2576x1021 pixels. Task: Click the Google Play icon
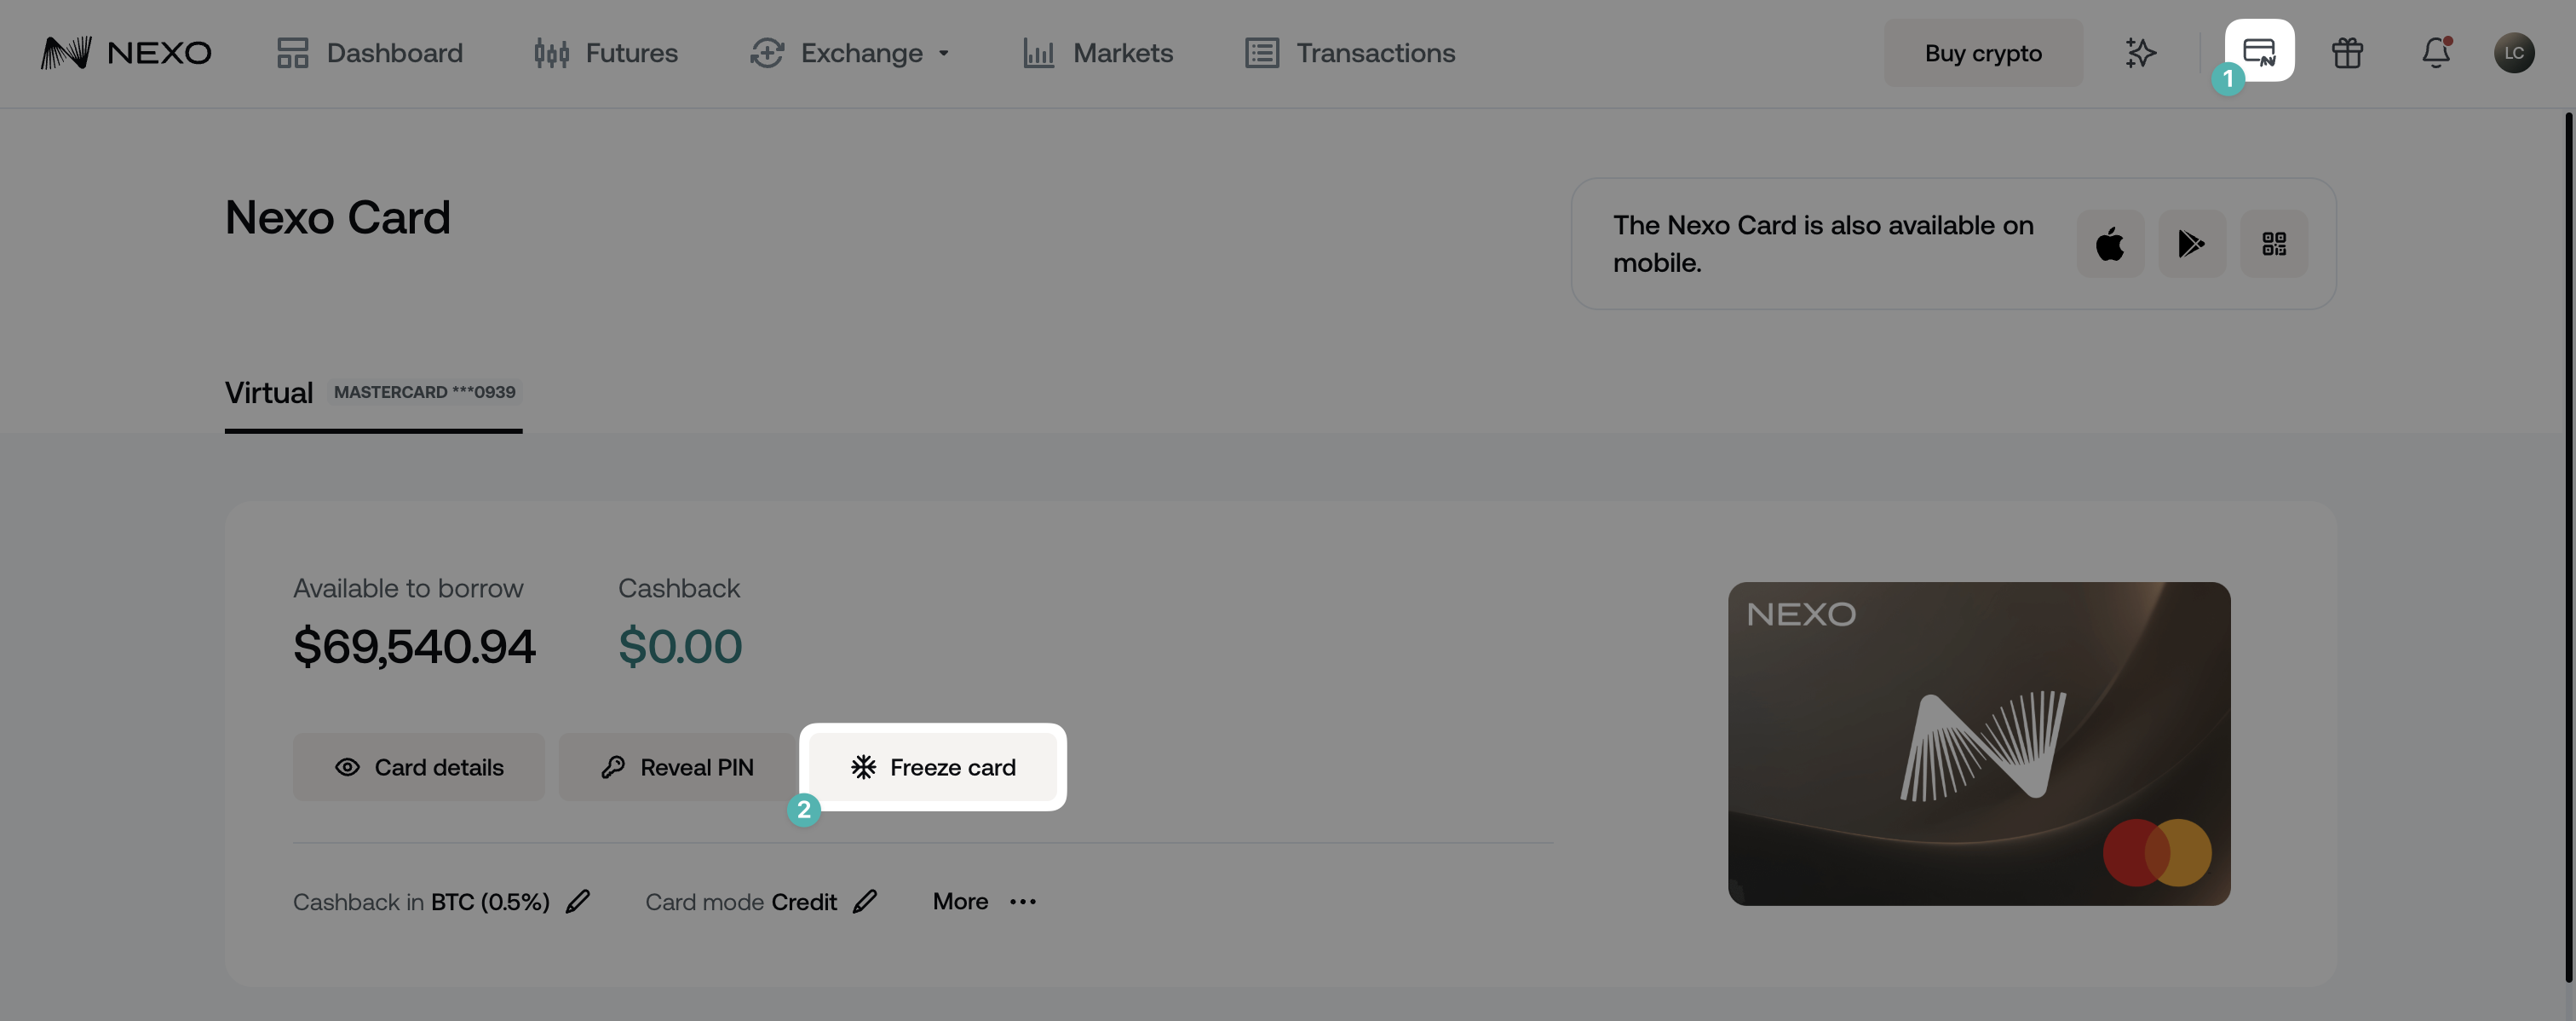tap(2192, 243)
